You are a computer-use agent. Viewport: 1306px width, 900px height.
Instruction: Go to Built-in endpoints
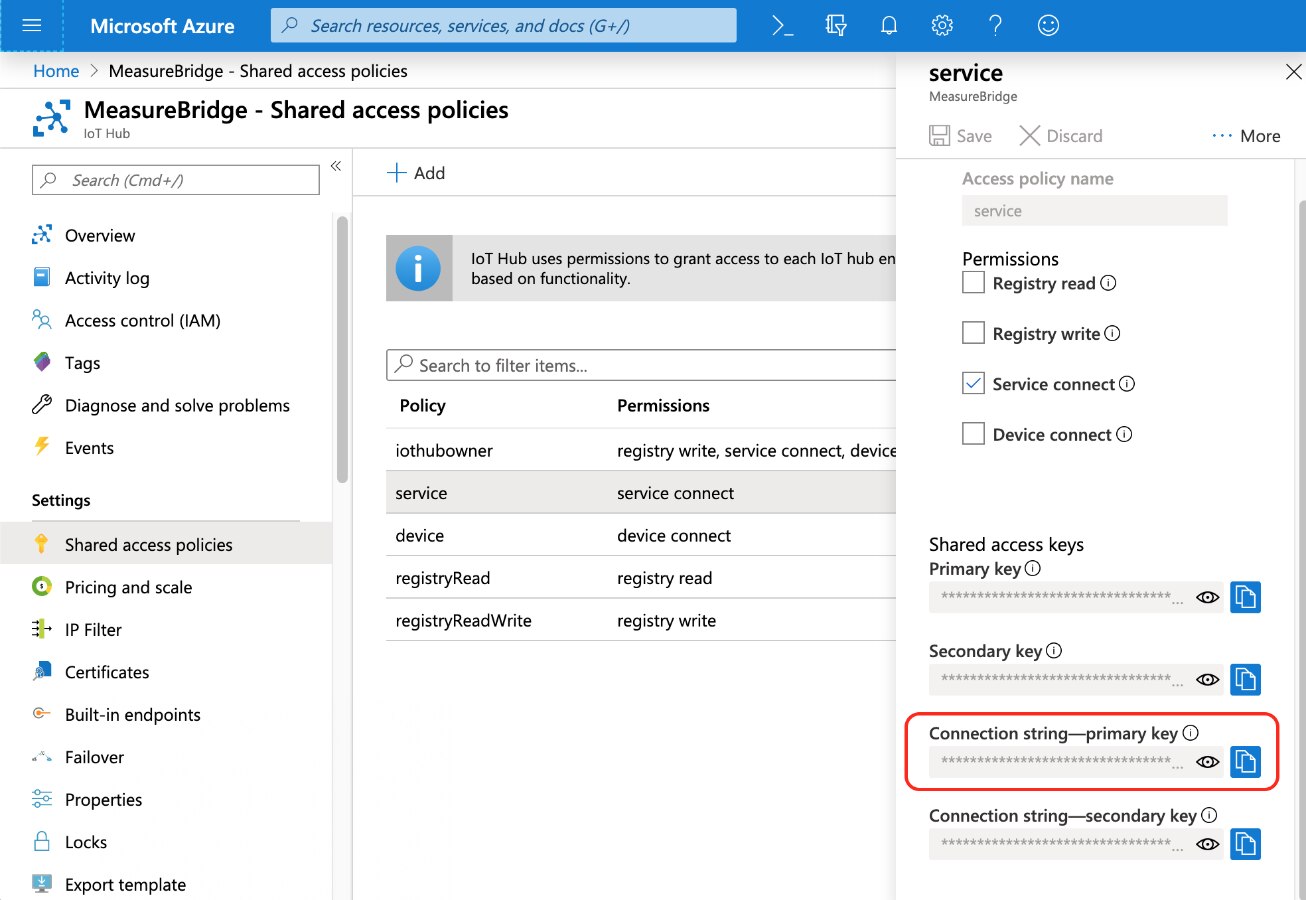click(132, 715)
